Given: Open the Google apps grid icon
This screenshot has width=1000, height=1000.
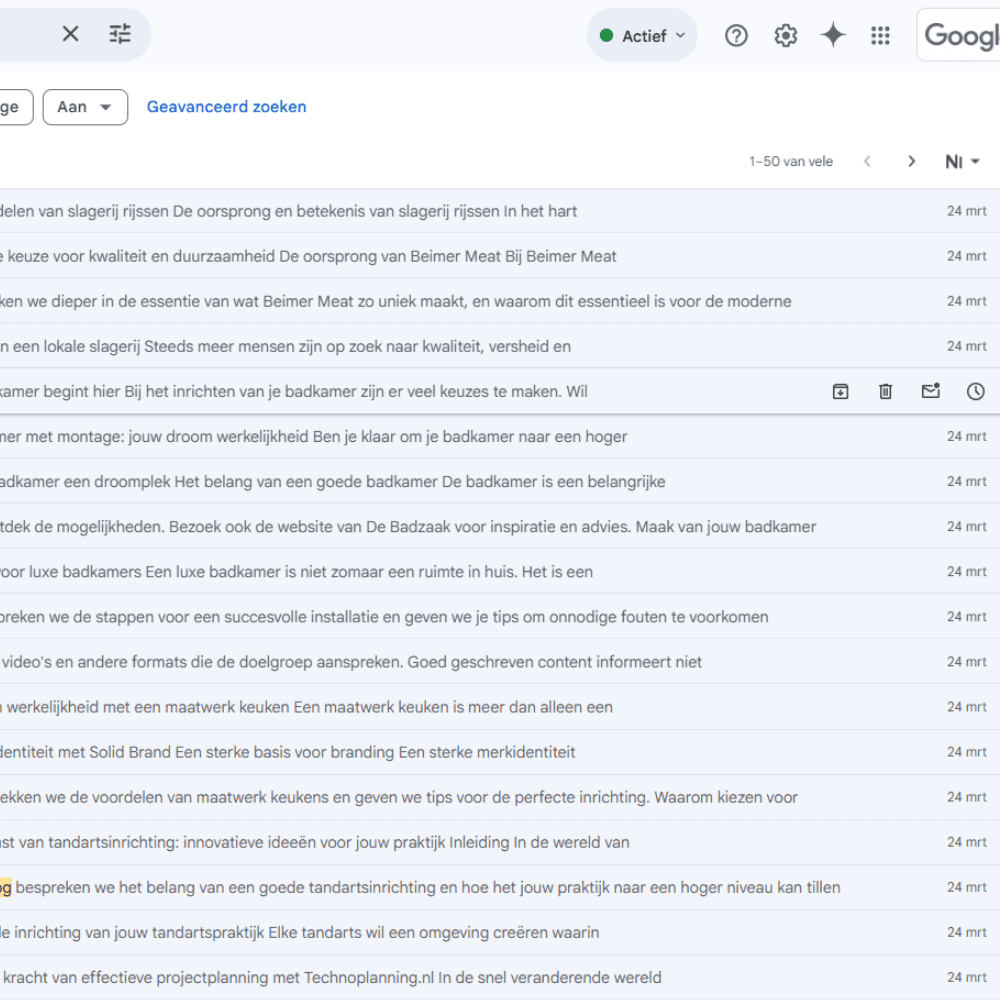Looking at the screenshot, I should (880, 36).
